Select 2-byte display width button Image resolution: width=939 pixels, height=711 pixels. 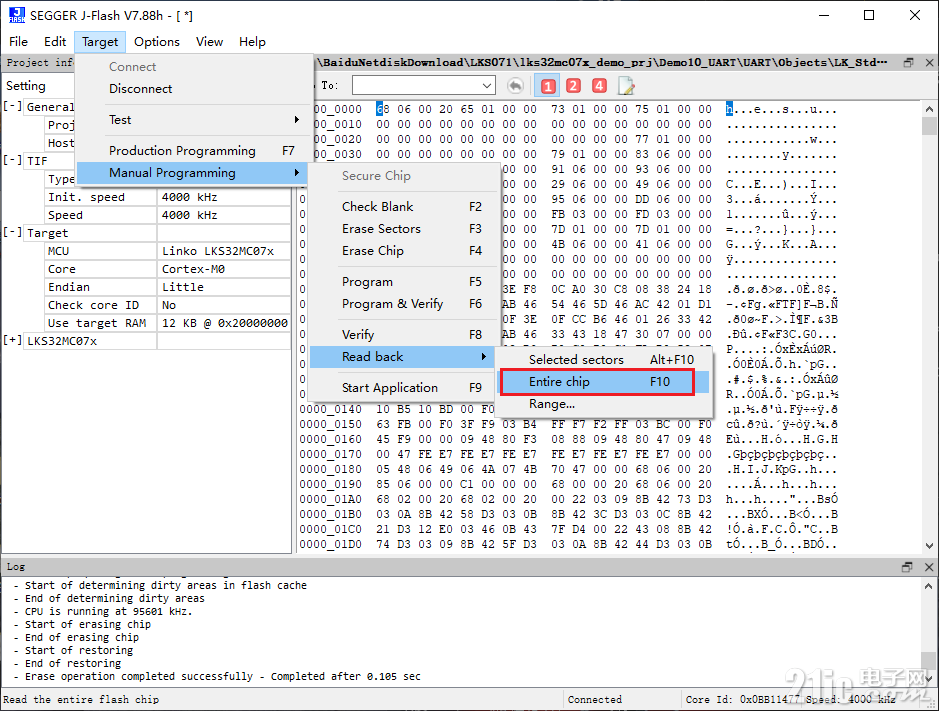pos(573,86)
